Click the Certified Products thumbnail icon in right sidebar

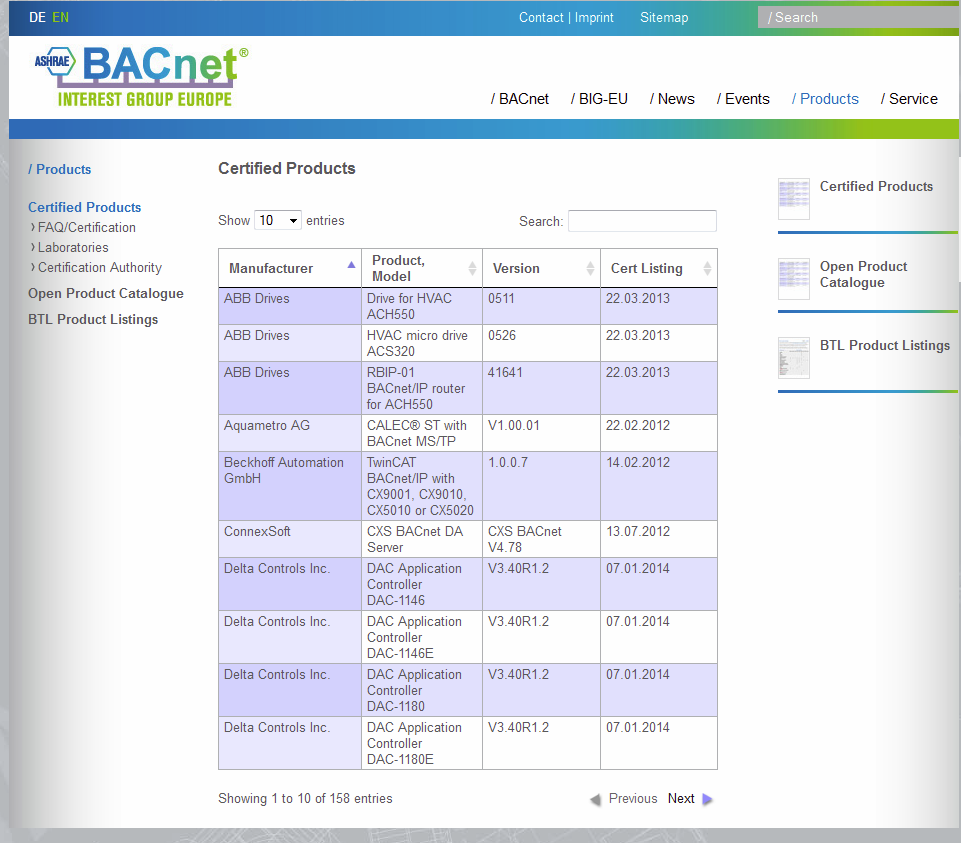[794, 199]
